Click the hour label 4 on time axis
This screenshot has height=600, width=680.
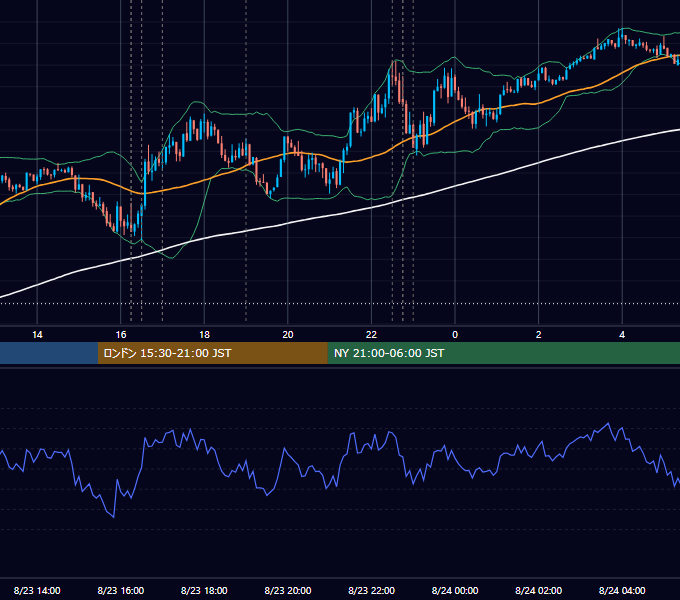(622, 335)
